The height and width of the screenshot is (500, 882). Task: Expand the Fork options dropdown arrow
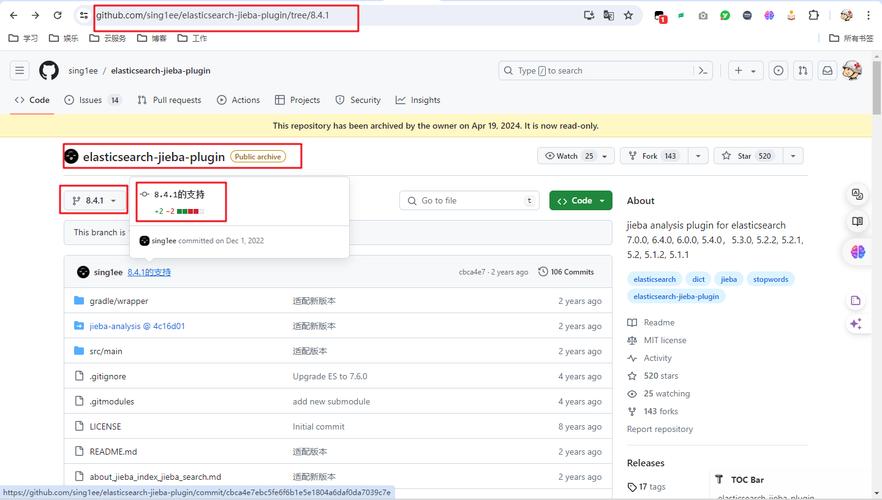698,156
